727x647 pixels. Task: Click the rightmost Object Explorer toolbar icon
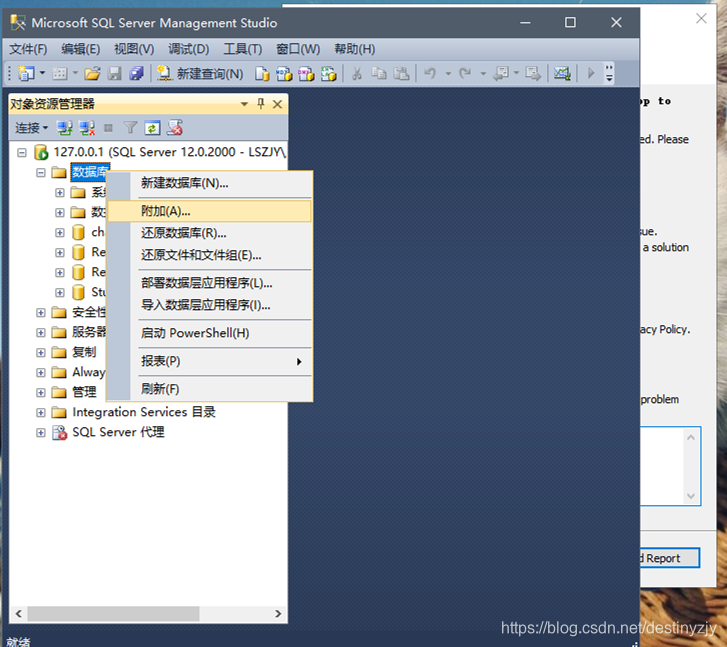[175, 128]
